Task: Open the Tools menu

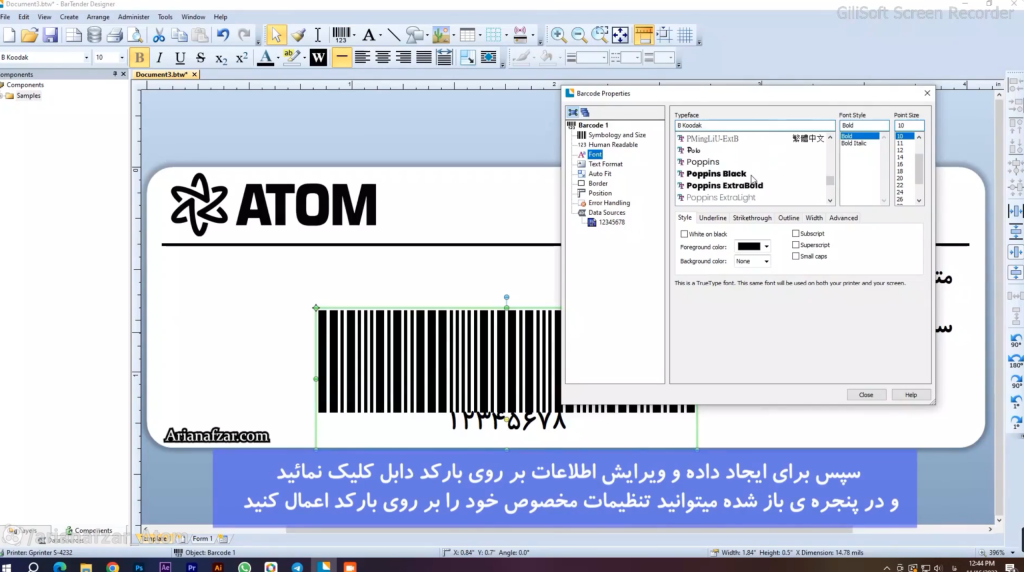Action: click(x=165, y=17)
